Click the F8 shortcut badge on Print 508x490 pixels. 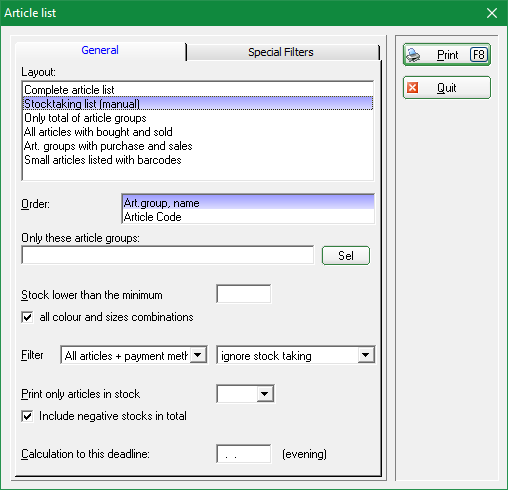pyautogui.click(x=479, y=55)
